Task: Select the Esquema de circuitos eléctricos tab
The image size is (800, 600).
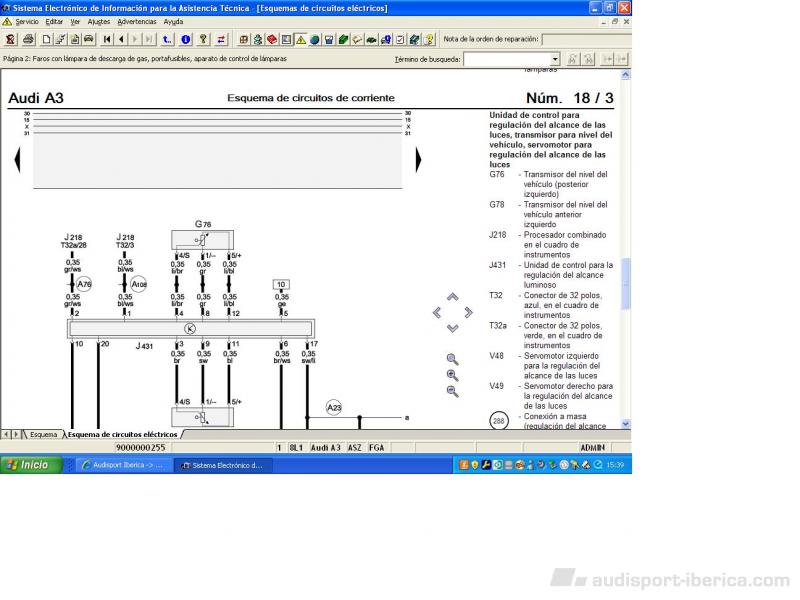Action: click(x=122, y=435)
